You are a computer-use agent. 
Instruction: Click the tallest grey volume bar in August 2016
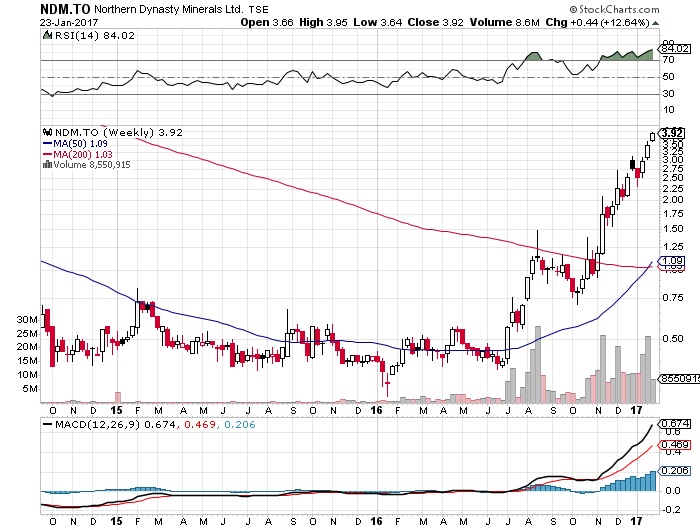pyautogui.click(x=538, y=364)
